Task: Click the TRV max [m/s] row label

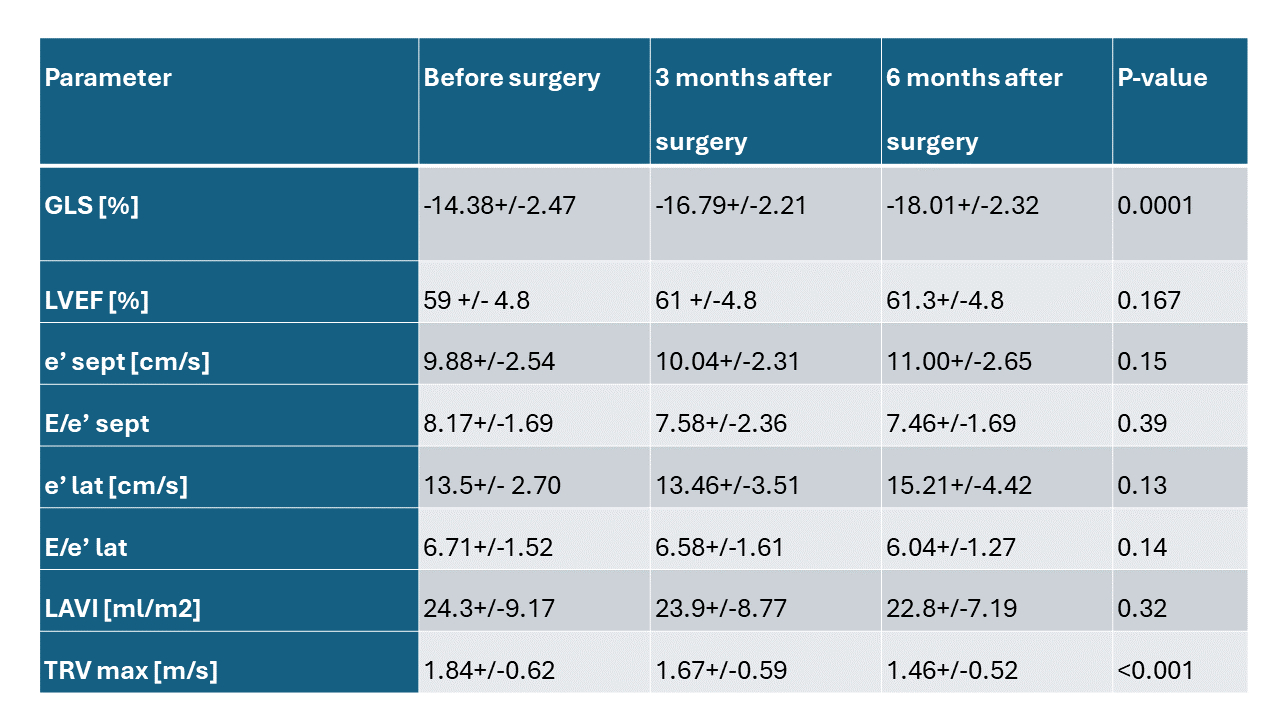Action: (131, 671)
